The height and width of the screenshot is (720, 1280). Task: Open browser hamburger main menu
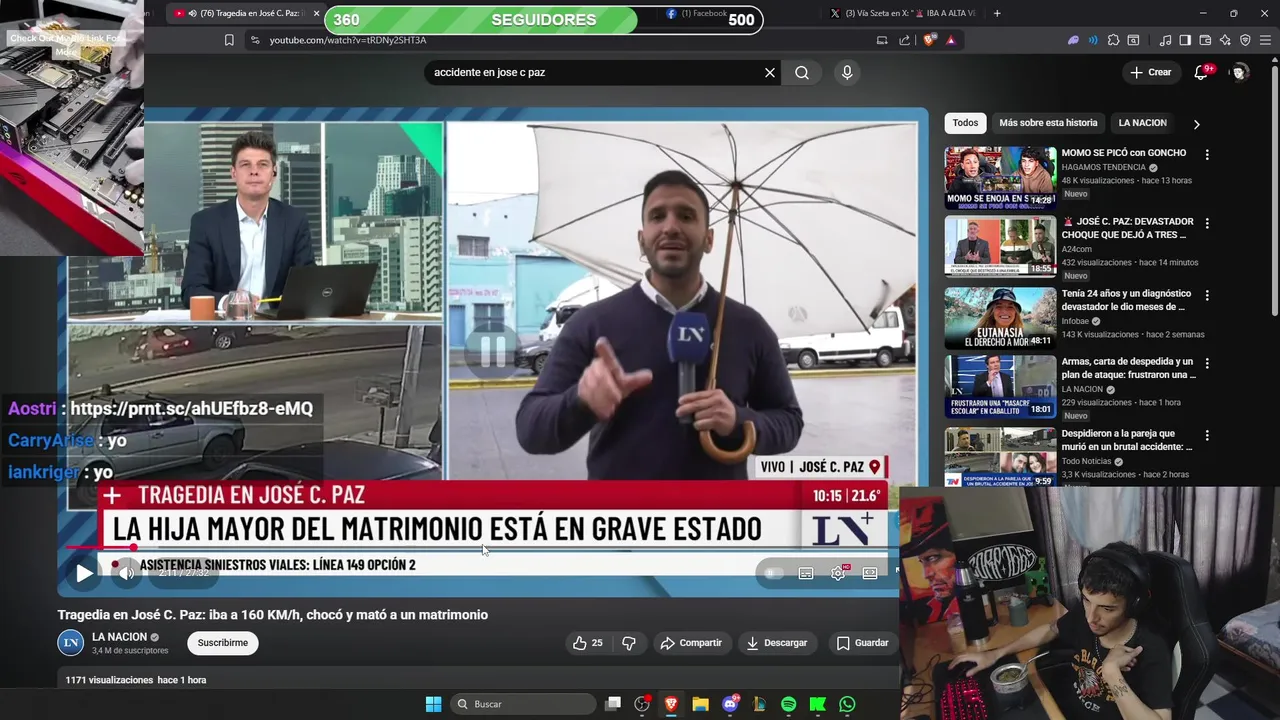(x=1265, y=40)
